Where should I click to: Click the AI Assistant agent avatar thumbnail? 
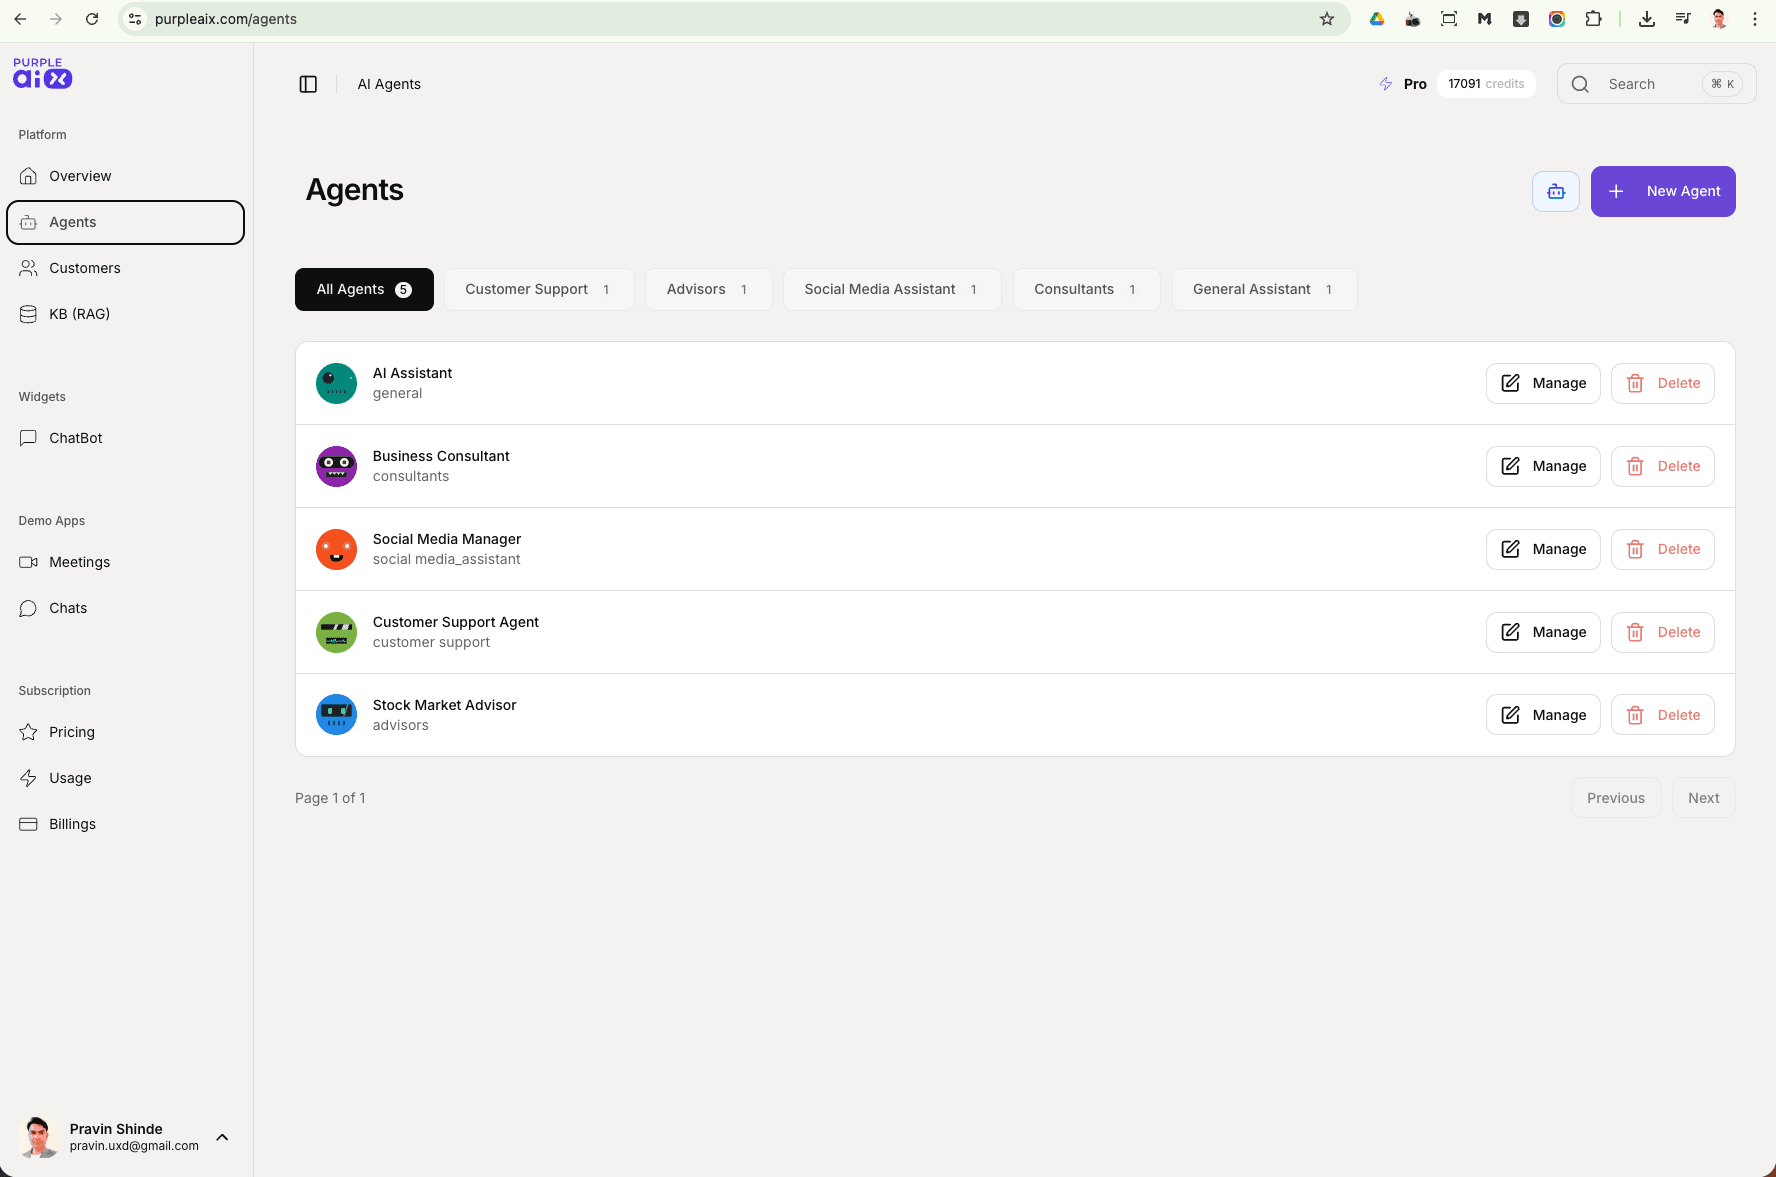click(336, 383)
